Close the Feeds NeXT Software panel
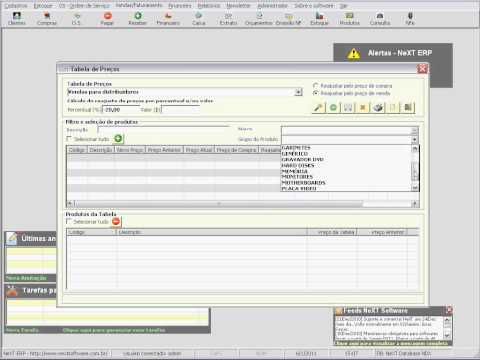480x360 pixels. click(x=449, y=310)
